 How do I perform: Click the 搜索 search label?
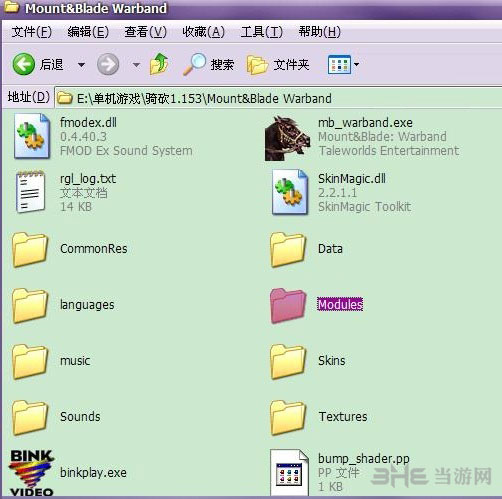[222, 64]
